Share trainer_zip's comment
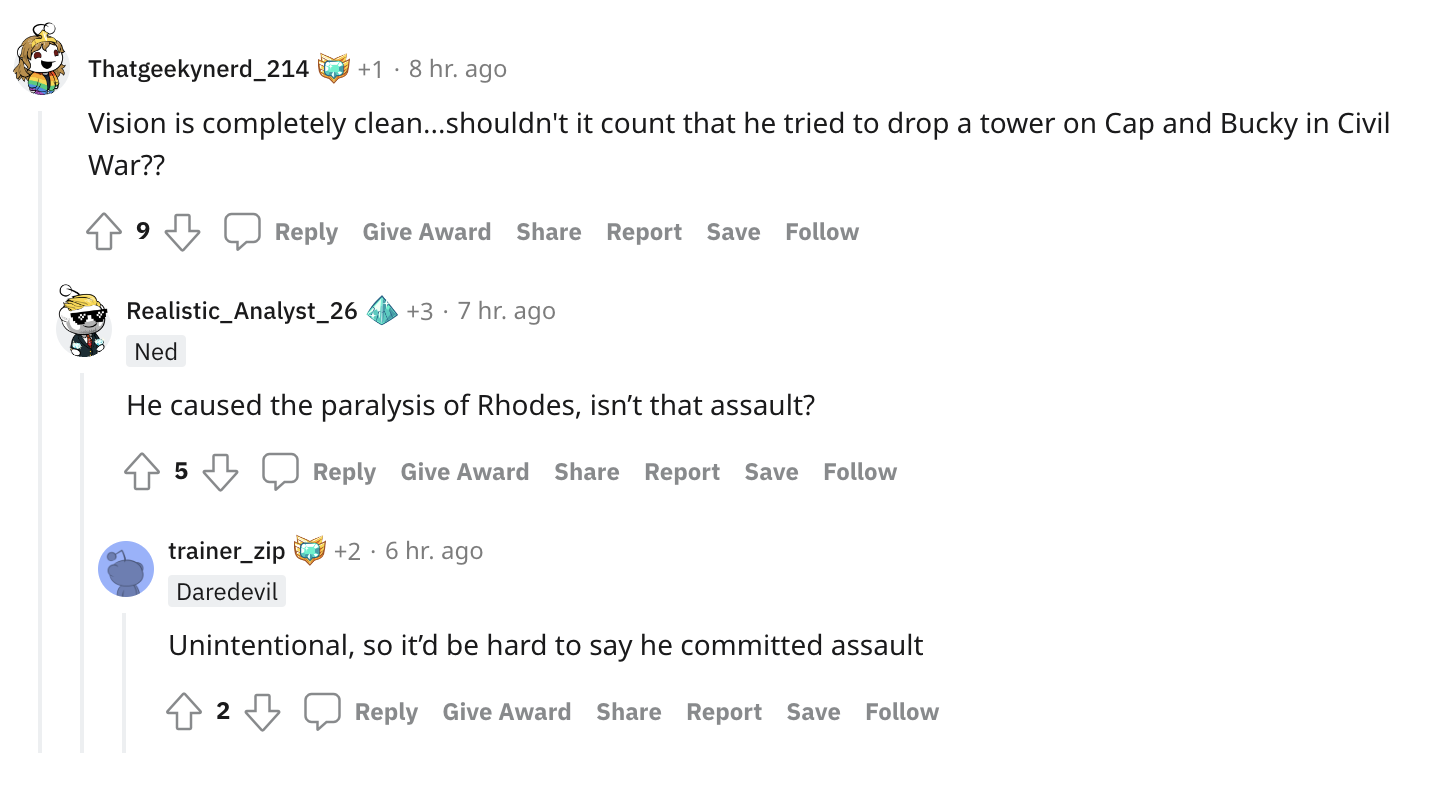This screenshot has height=794, width=1438. [x=629, y=712]
